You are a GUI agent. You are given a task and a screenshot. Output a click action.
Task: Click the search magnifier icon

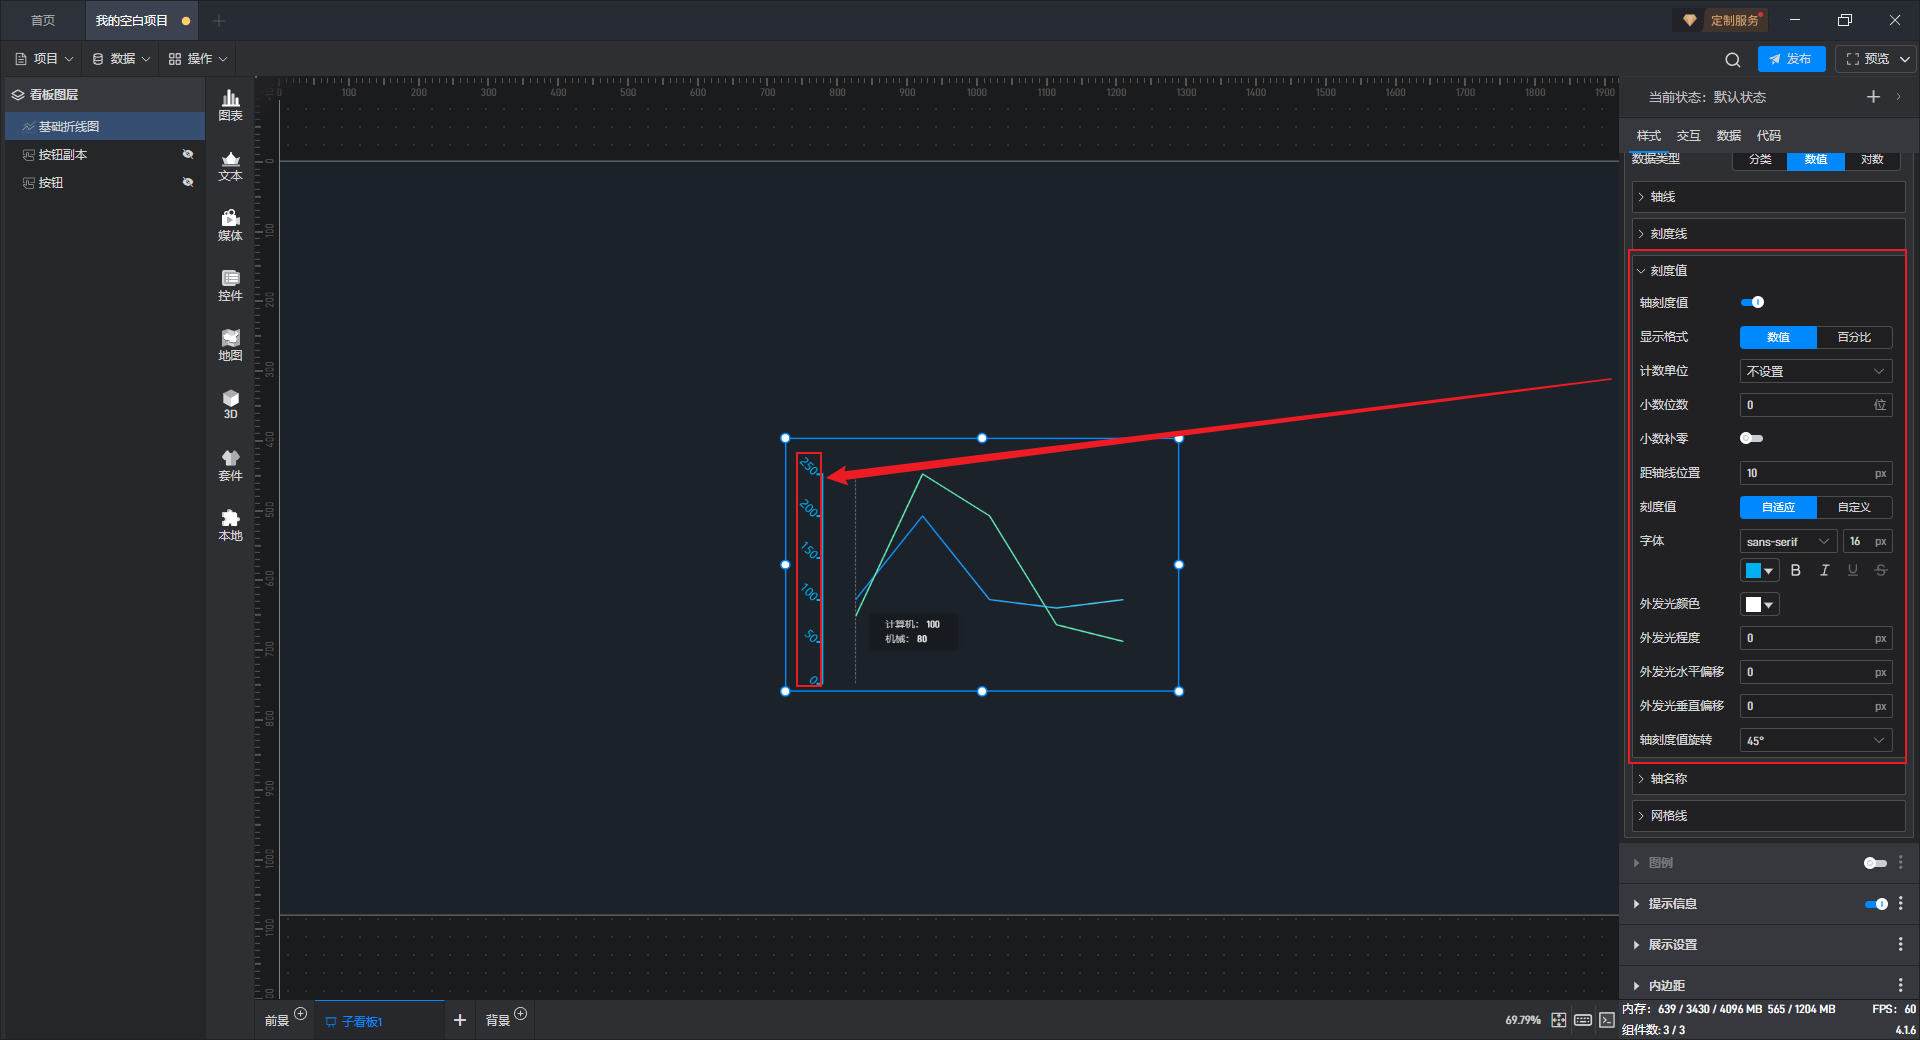tap(1733, 59)
